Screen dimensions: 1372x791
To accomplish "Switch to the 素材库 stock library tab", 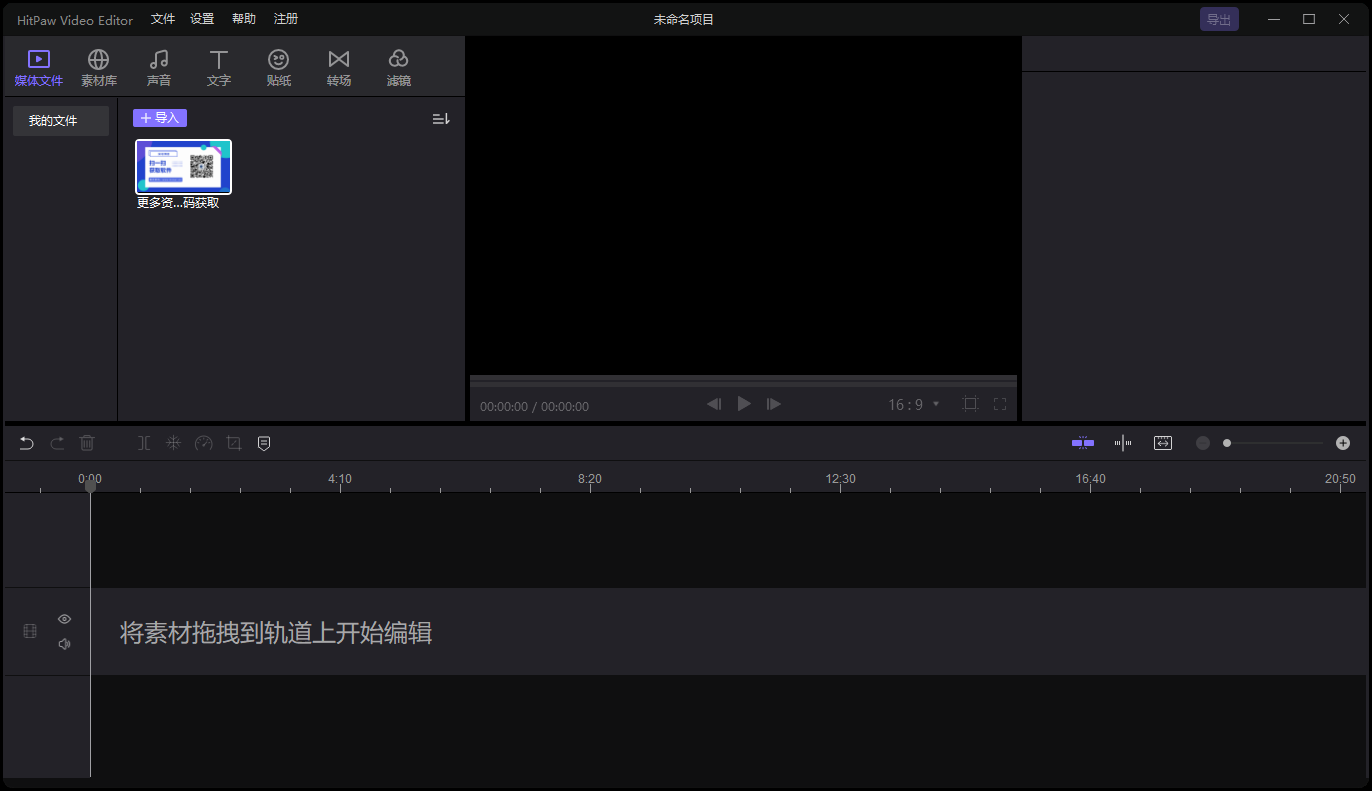I will pos(99,68).
